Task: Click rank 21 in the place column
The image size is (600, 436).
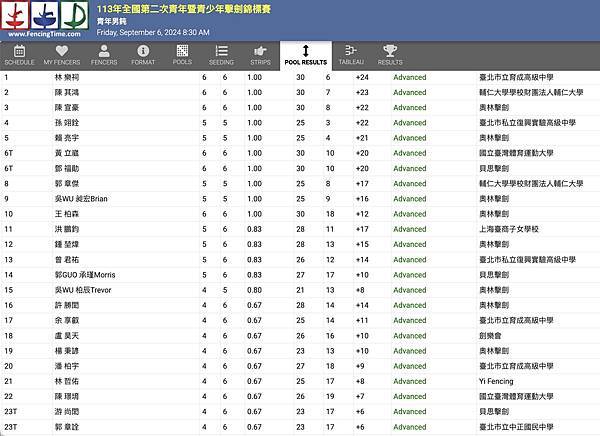Action: coord(8,381)
